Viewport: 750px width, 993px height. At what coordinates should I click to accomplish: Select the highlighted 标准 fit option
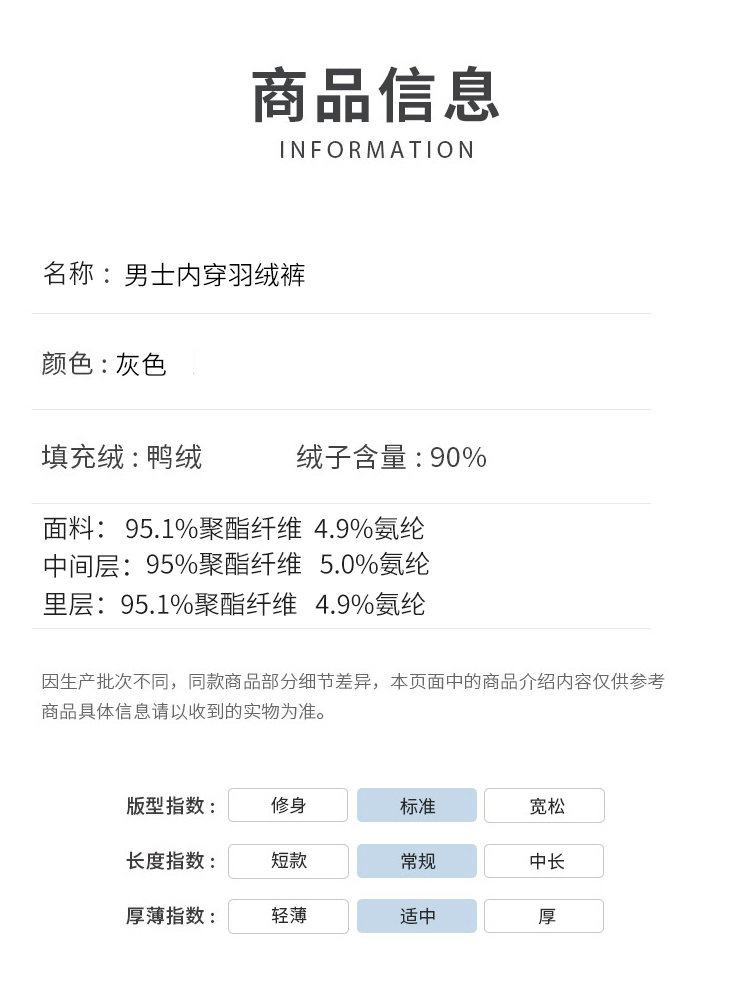pyautogui.click(x=417, y=806)
